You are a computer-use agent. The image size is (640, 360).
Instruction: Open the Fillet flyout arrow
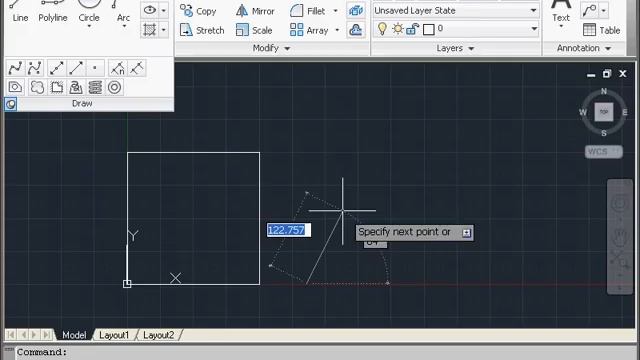tap(336, 11)
